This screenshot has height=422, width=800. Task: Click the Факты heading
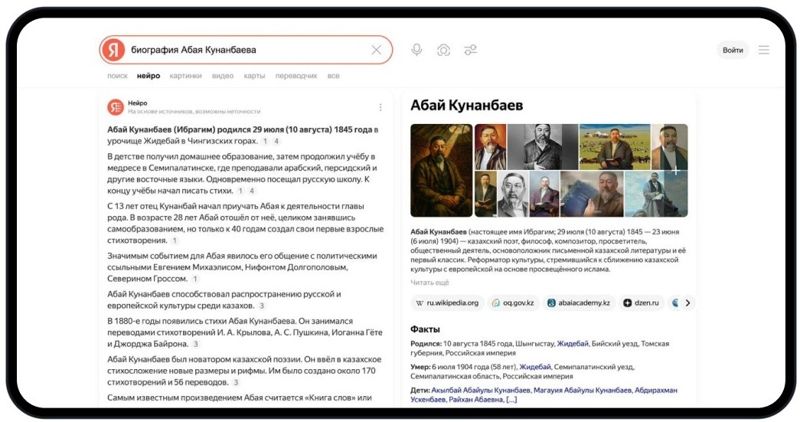[x=425, y=329]
